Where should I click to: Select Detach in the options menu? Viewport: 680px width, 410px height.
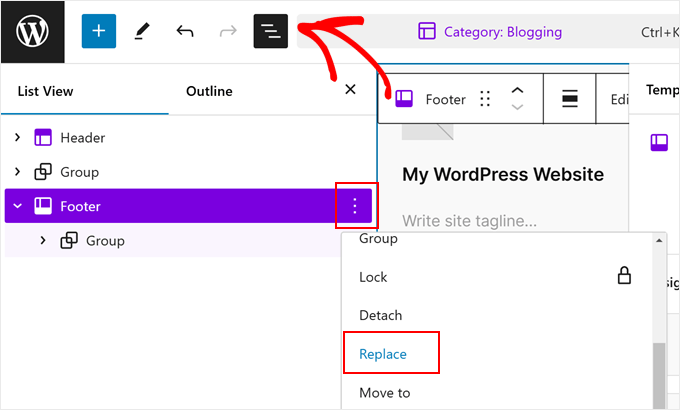coord(380,315)
